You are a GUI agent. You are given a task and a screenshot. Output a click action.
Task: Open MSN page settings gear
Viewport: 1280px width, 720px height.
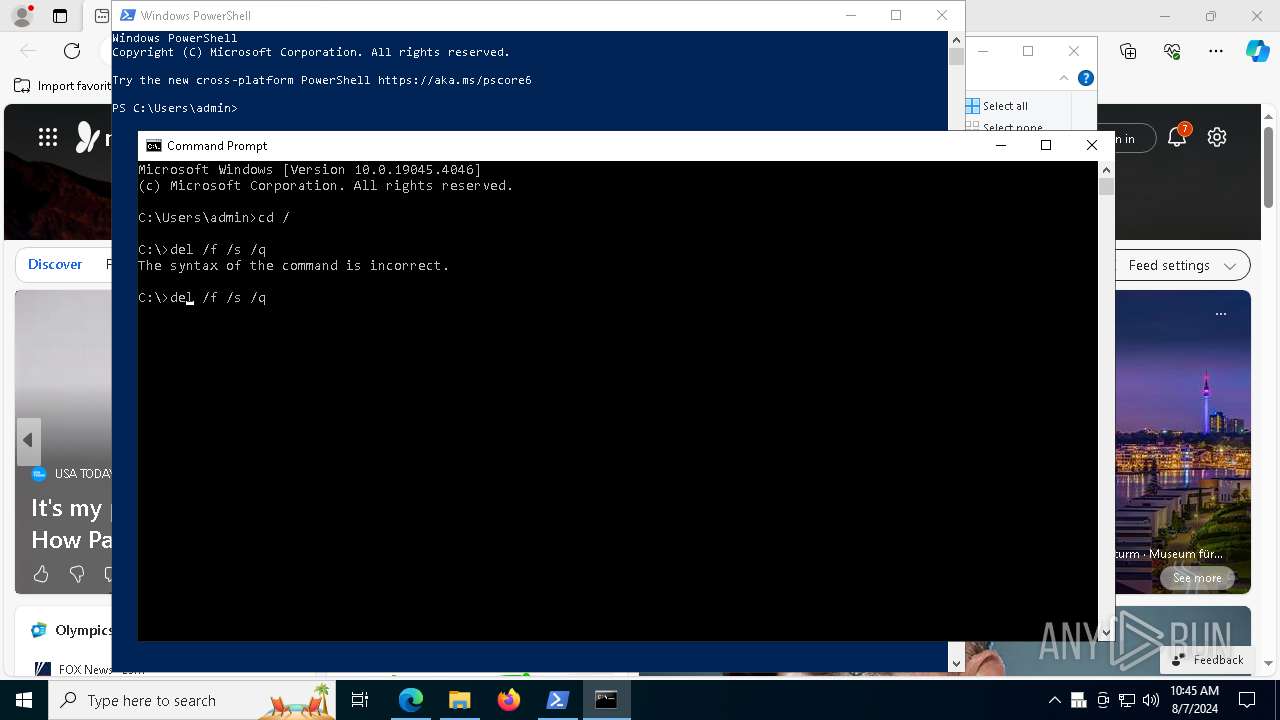pyautogui.click(x=1217, y=138)
